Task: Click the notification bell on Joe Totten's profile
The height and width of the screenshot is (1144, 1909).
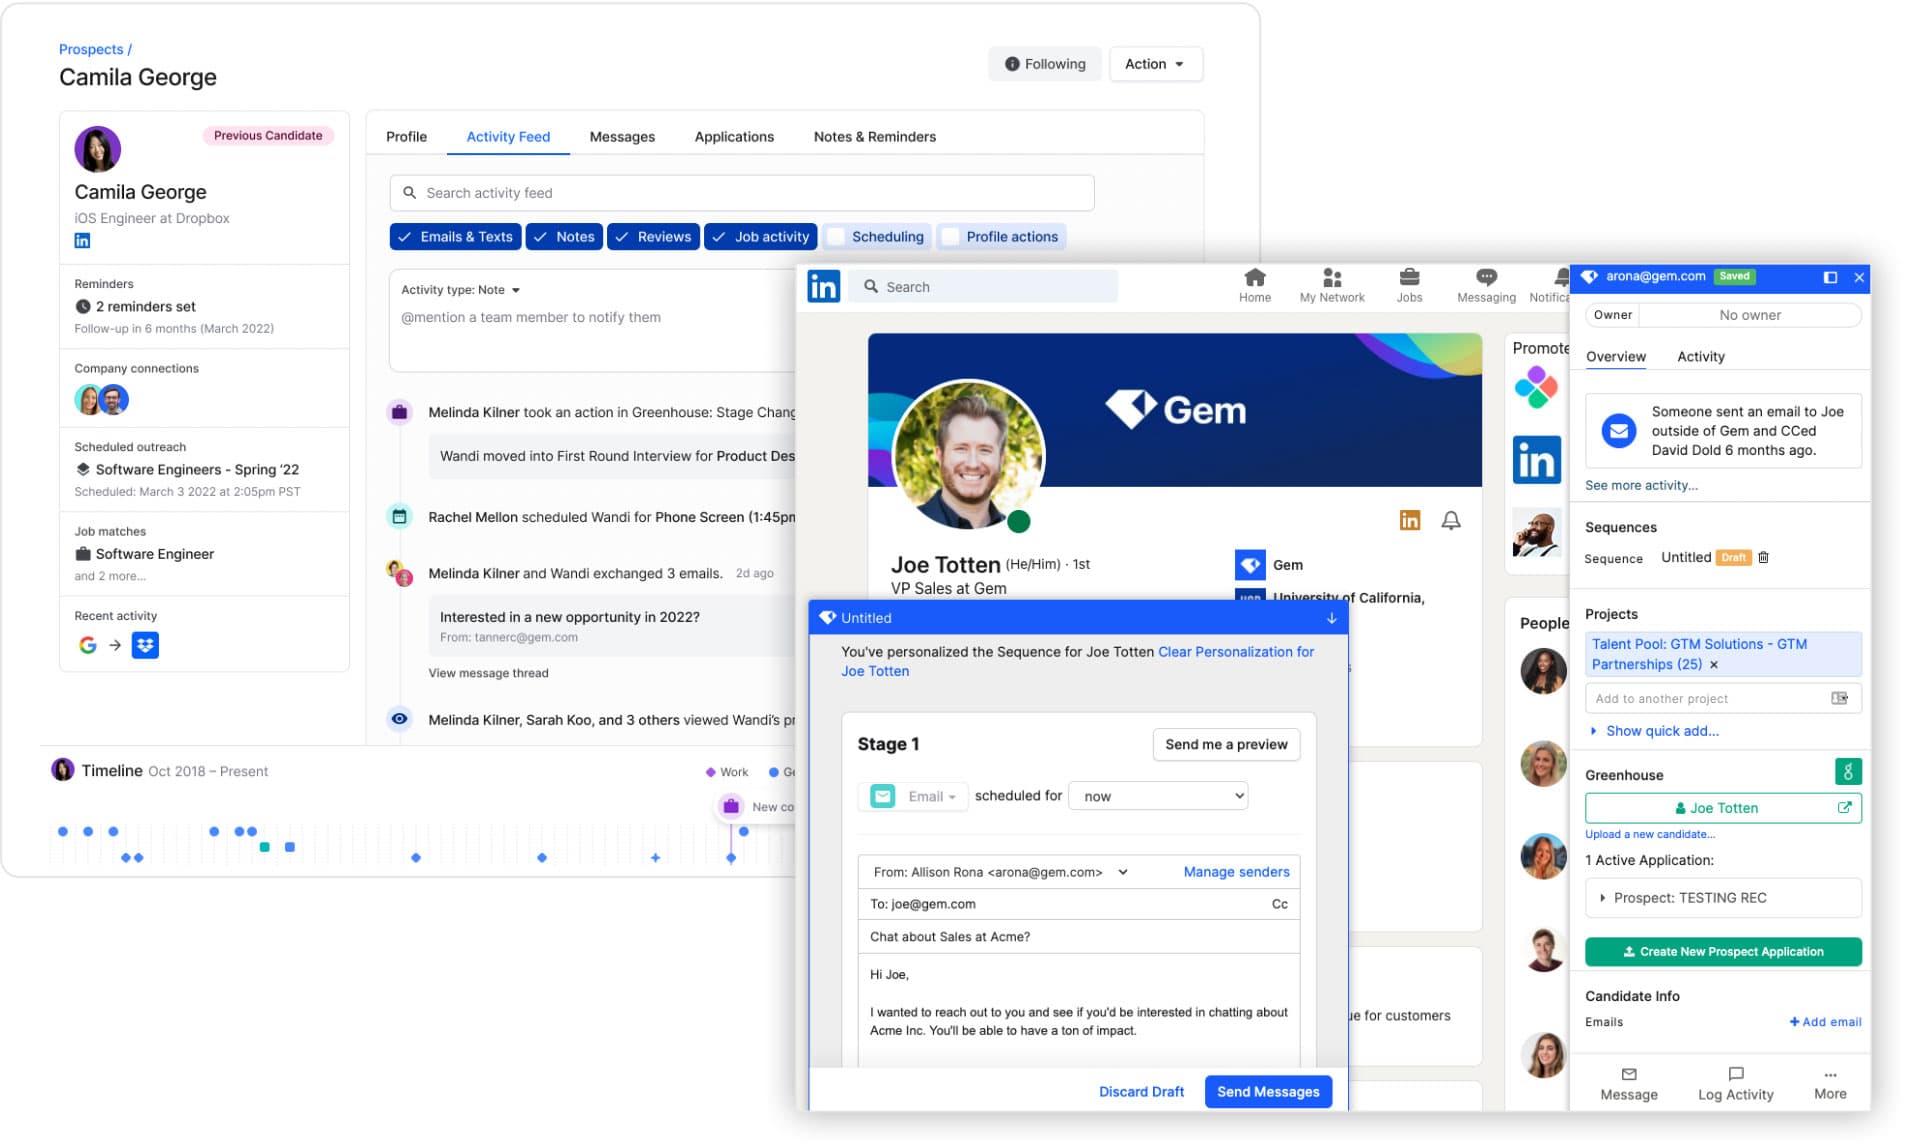Action: [1450, 521]
